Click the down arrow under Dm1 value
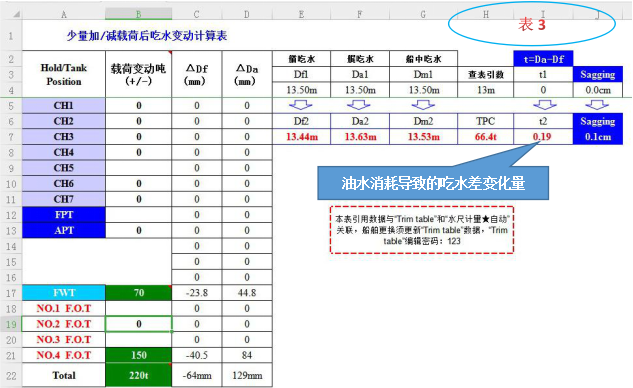The image size is (633, 388). (423, 105)
